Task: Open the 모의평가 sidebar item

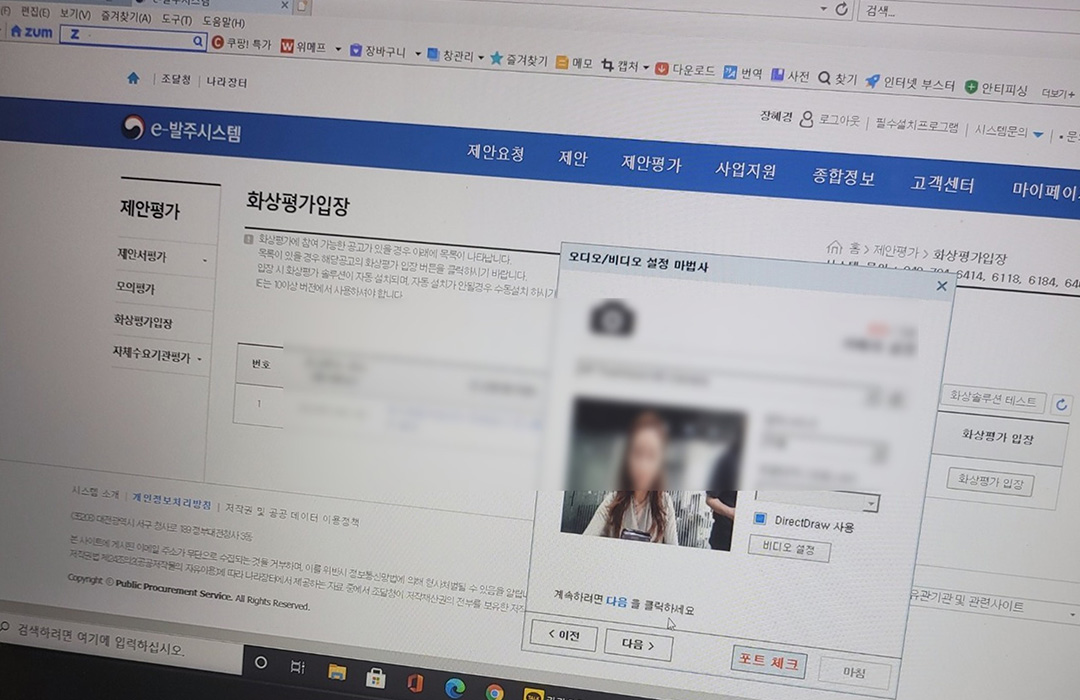Action: pyautogui.click(x=136, y=288)
